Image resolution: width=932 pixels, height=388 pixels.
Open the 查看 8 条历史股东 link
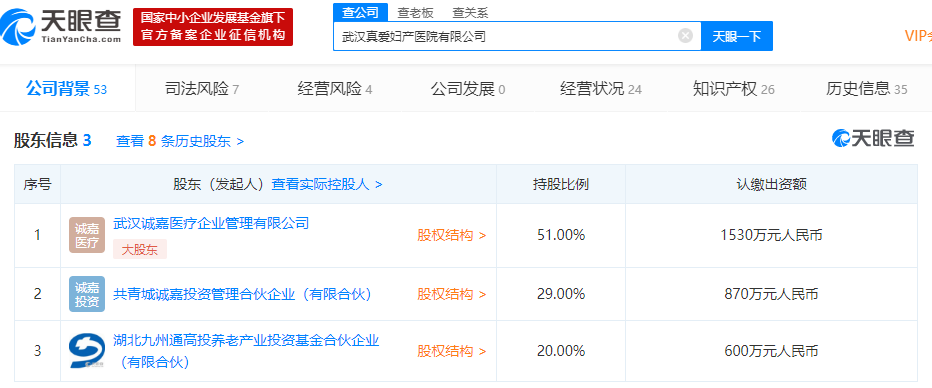tap(180, 141)
